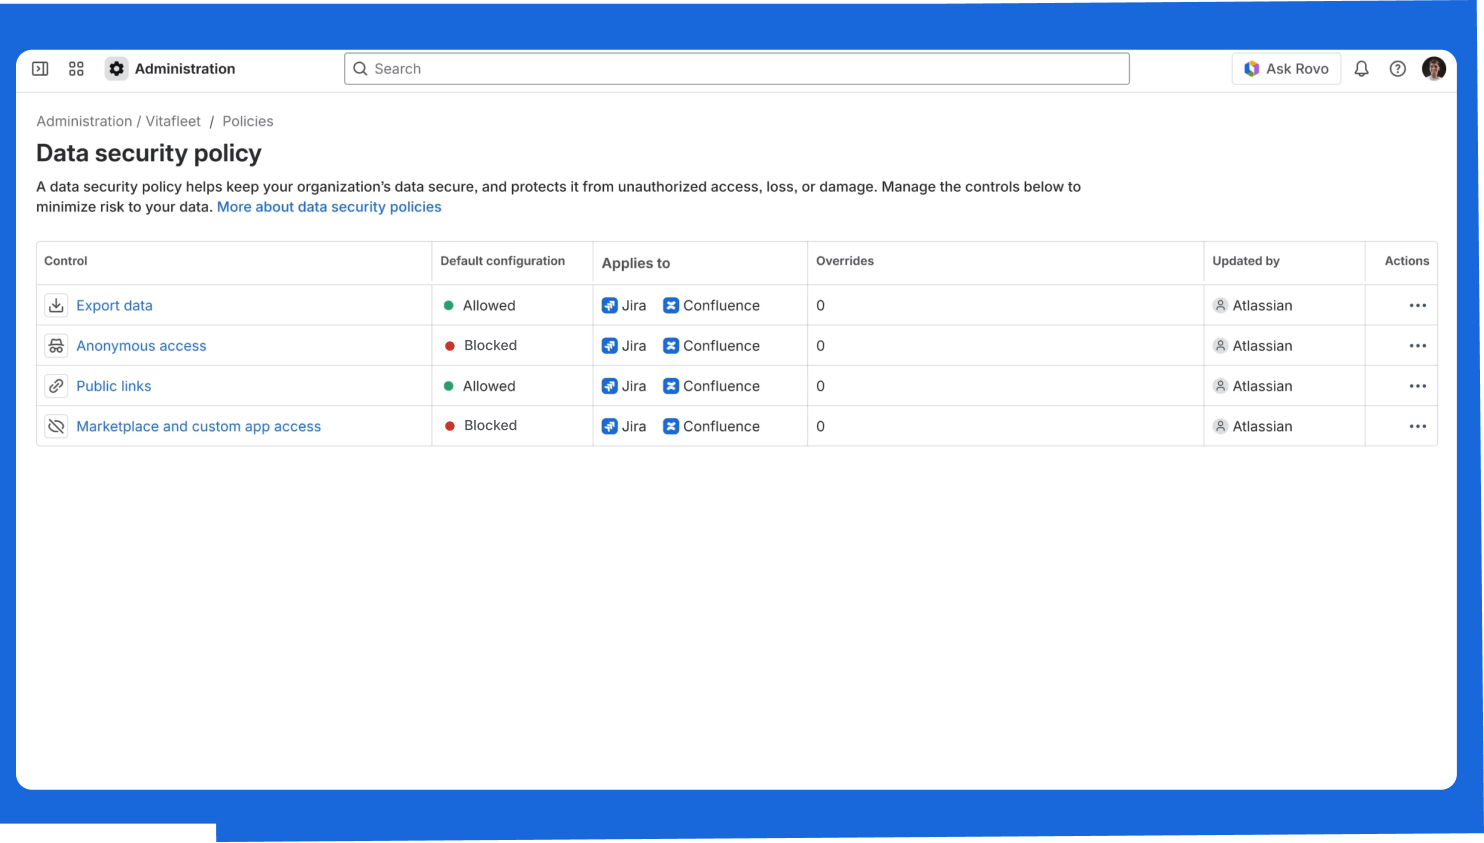Click the Applies to column header

pyautogui.click(x=636, y=263)
